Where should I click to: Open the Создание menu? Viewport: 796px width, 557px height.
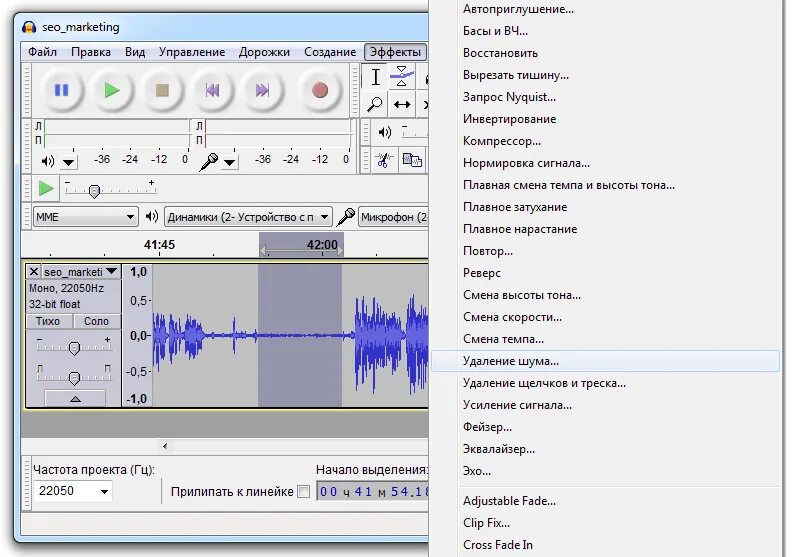point(330,52)
